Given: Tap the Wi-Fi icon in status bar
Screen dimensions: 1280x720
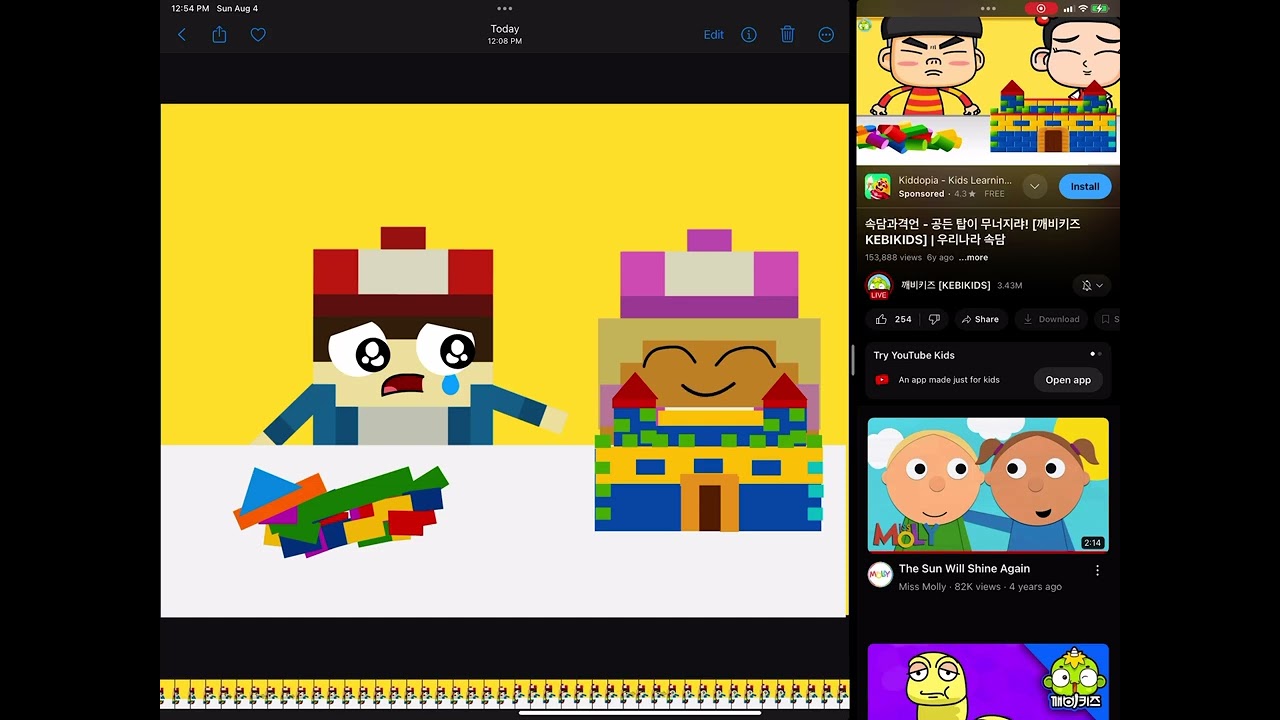Looking at the screenshot, I should click(x=1082, y=8).
